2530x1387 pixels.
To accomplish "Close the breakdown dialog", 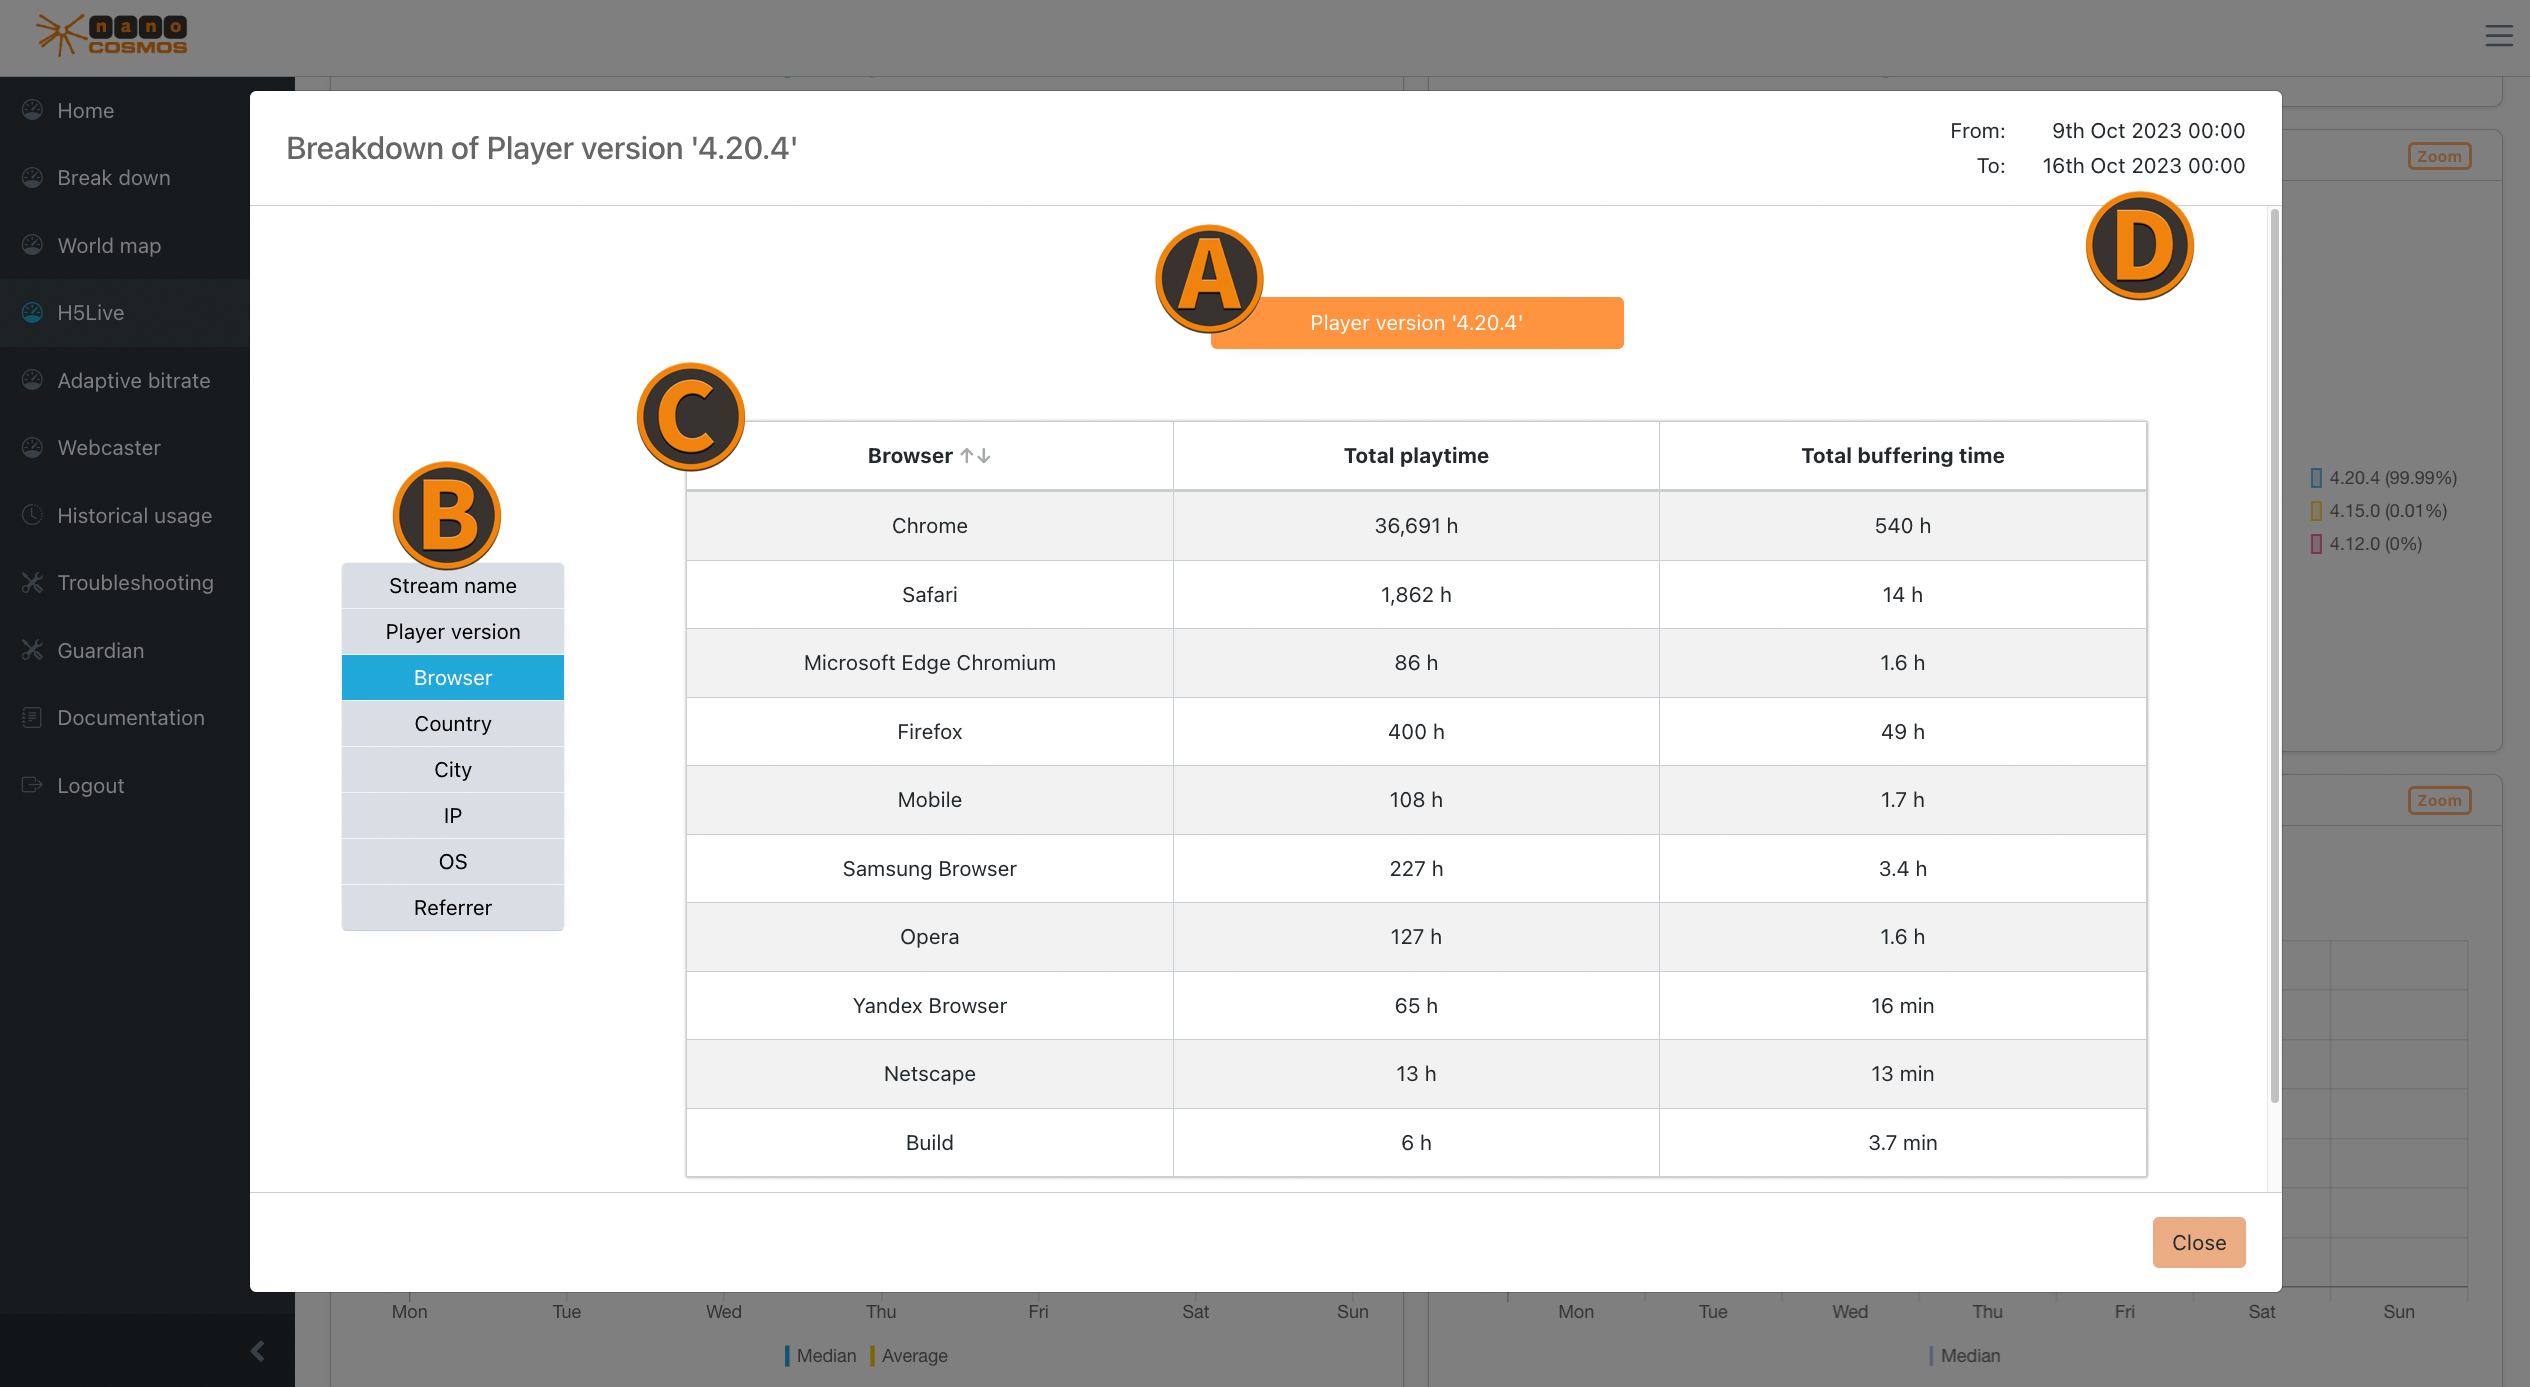I will 2199,1243.
